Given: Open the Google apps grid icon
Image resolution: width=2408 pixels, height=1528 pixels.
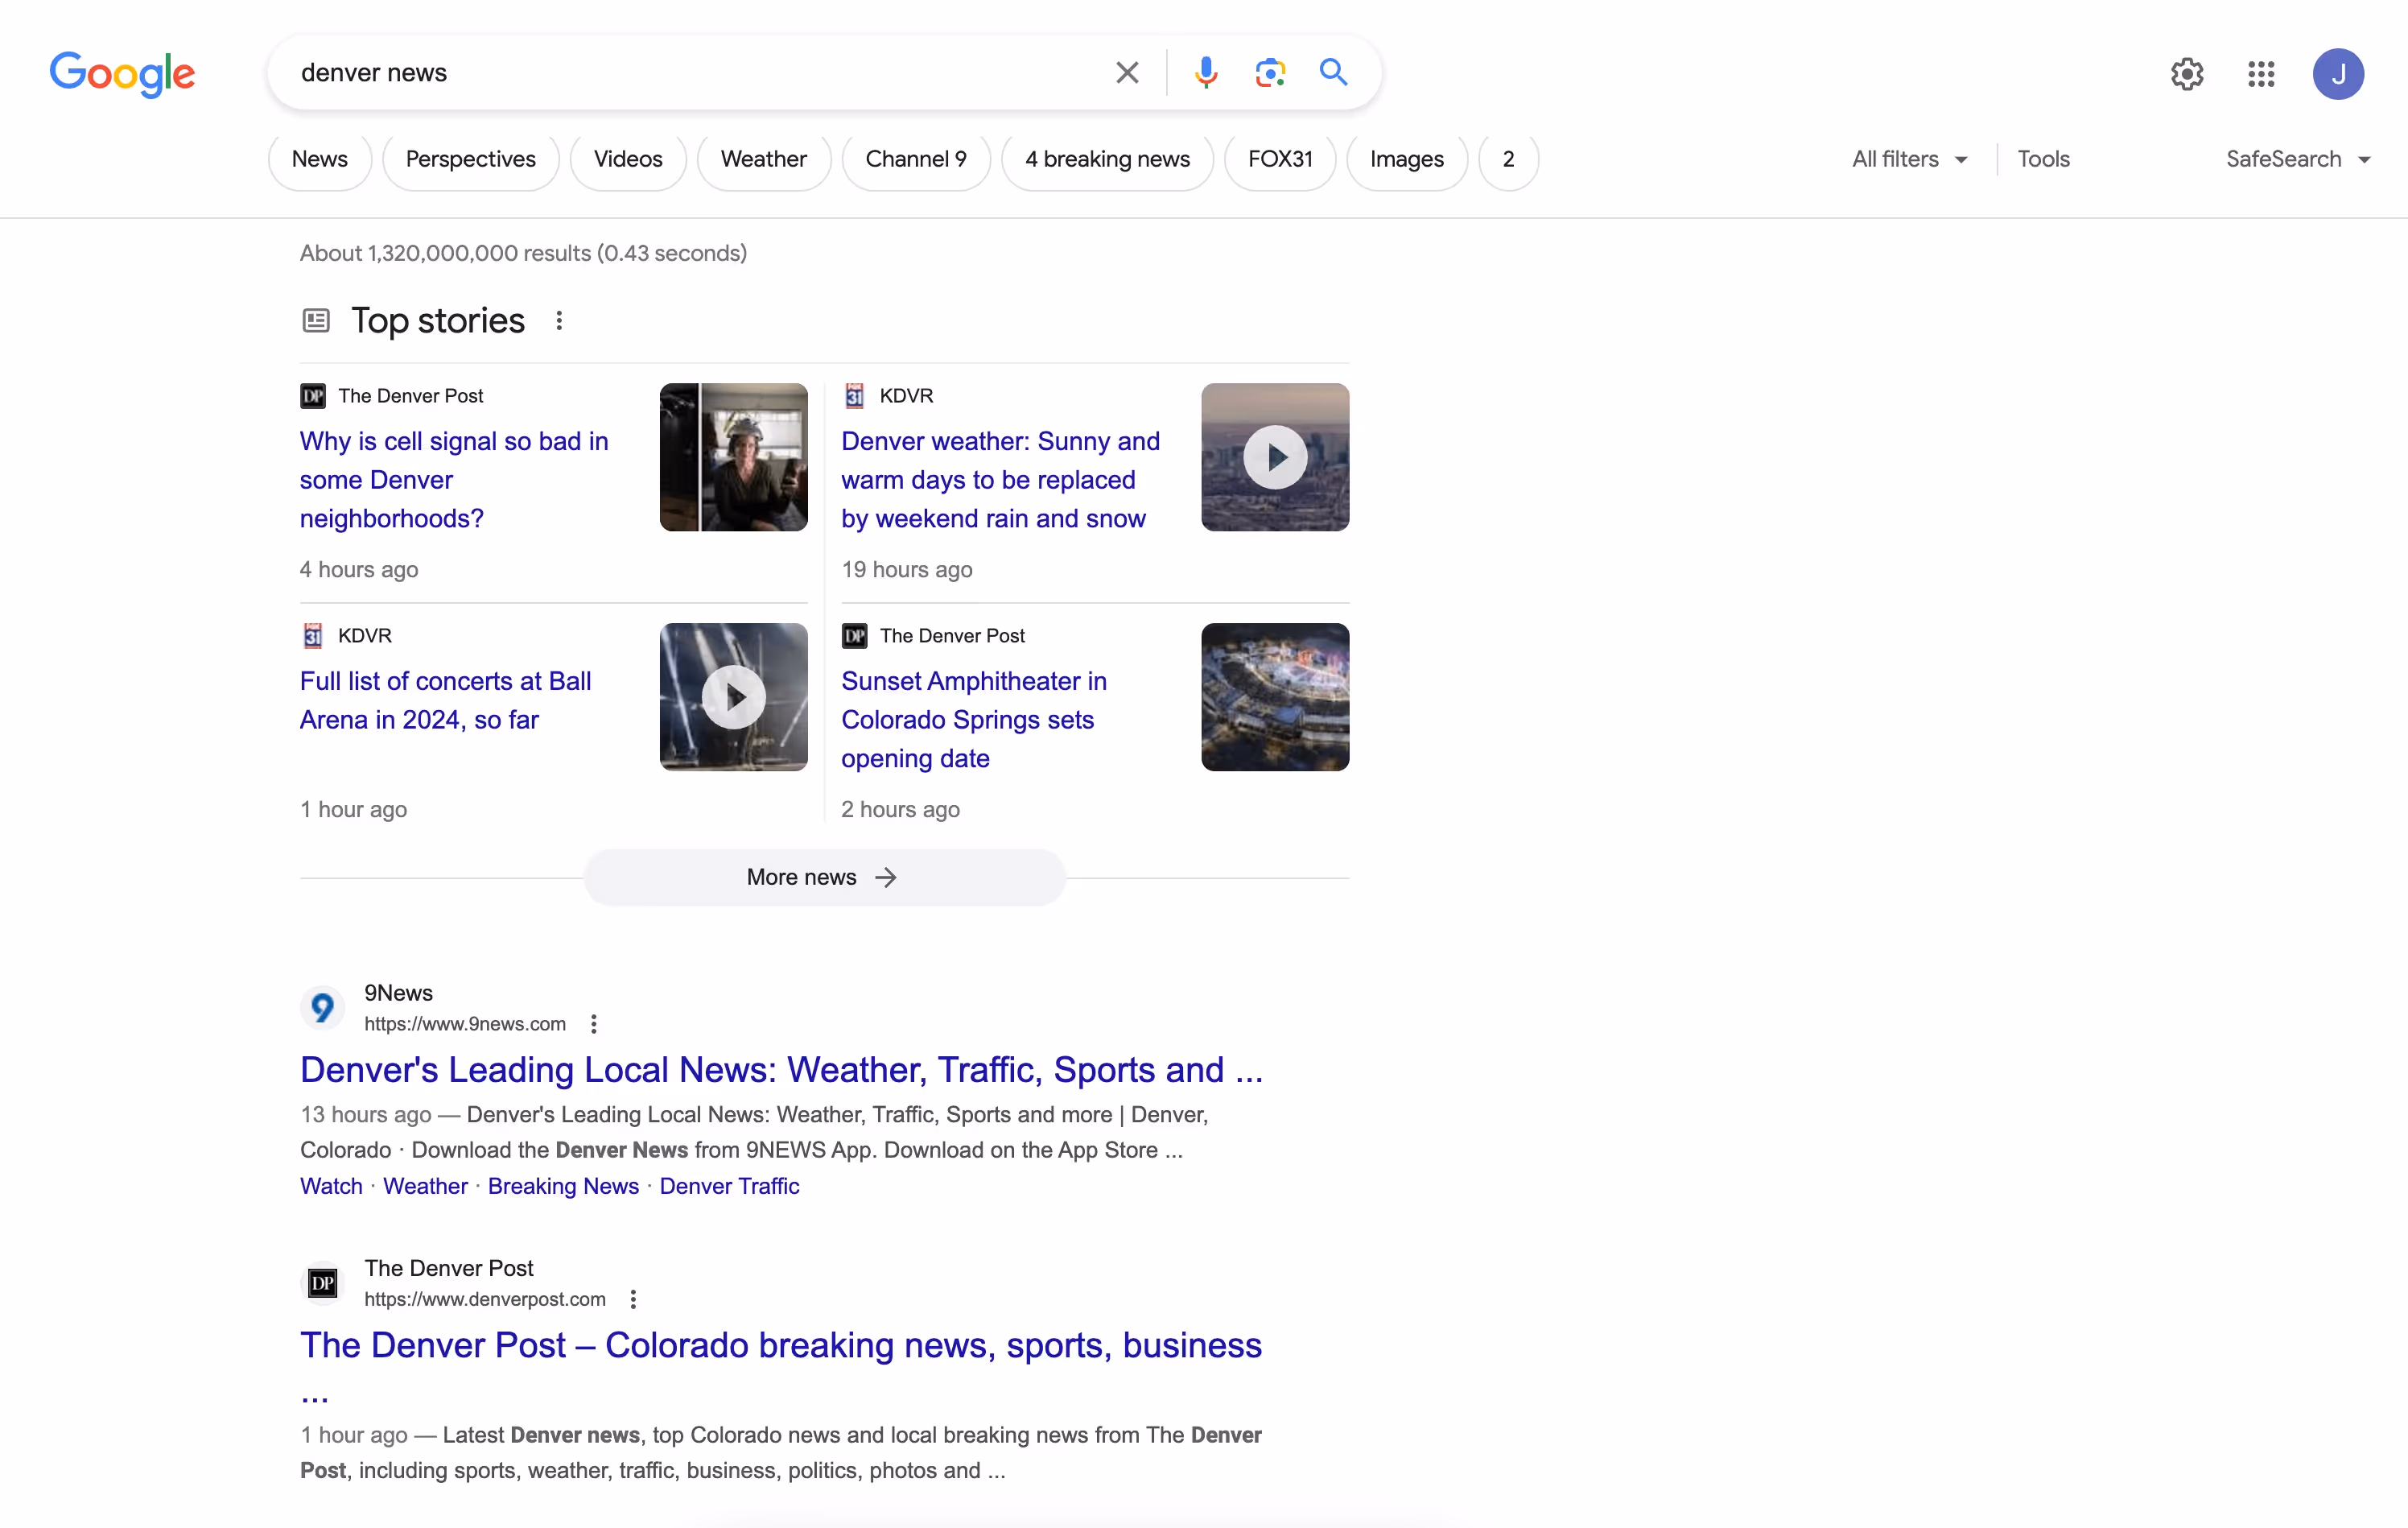Looking at the screenshot, I should (x=2261, y=73).
